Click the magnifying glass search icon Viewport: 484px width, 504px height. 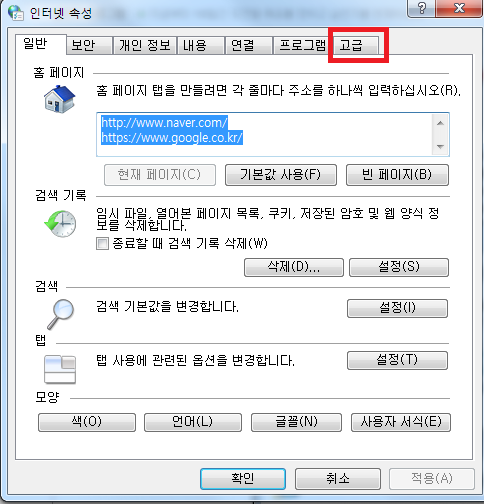(61, 314)
